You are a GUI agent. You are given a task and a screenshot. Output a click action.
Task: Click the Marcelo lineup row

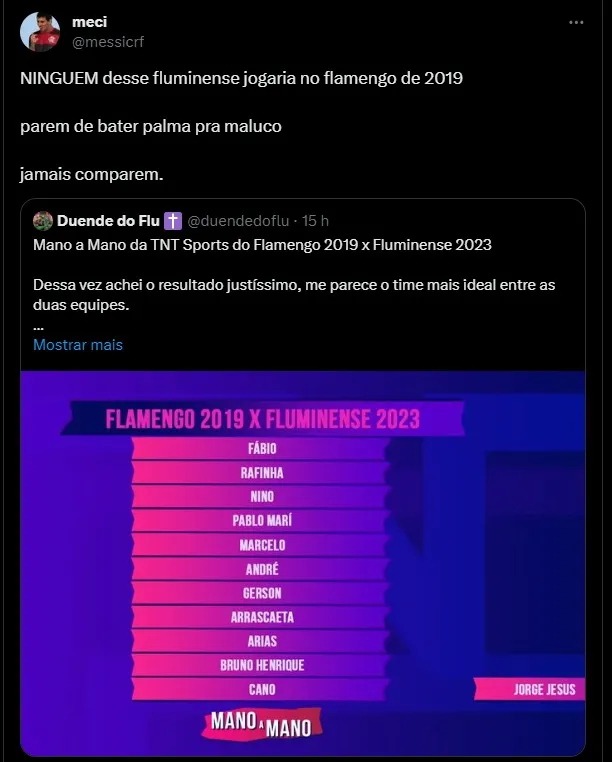261,545
